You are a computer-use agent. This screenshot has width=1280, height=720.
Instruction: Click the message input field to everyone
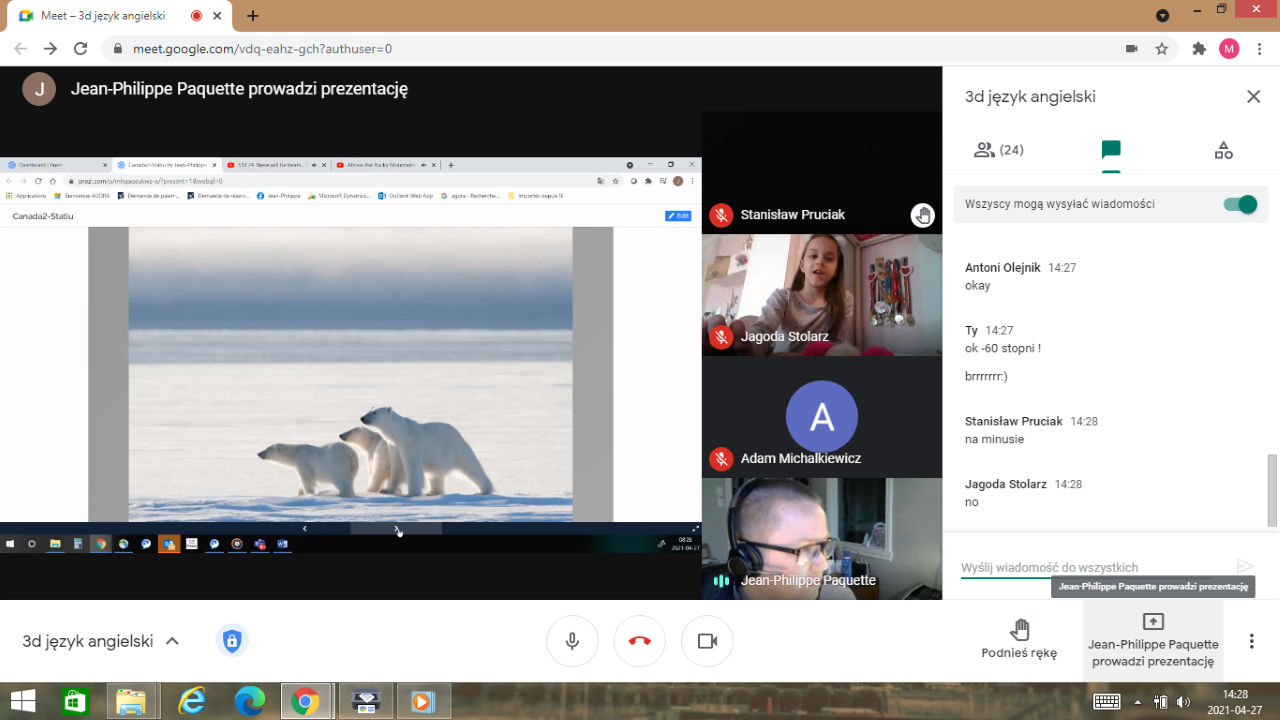click(1090, 567)
